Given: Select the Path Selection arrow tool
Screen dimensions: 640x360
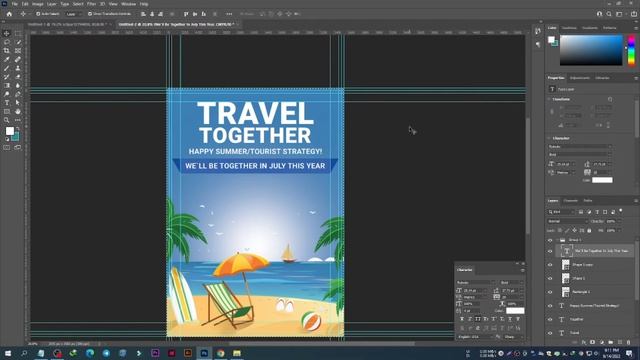Looking at the screenshot, I should coord(18,102).
